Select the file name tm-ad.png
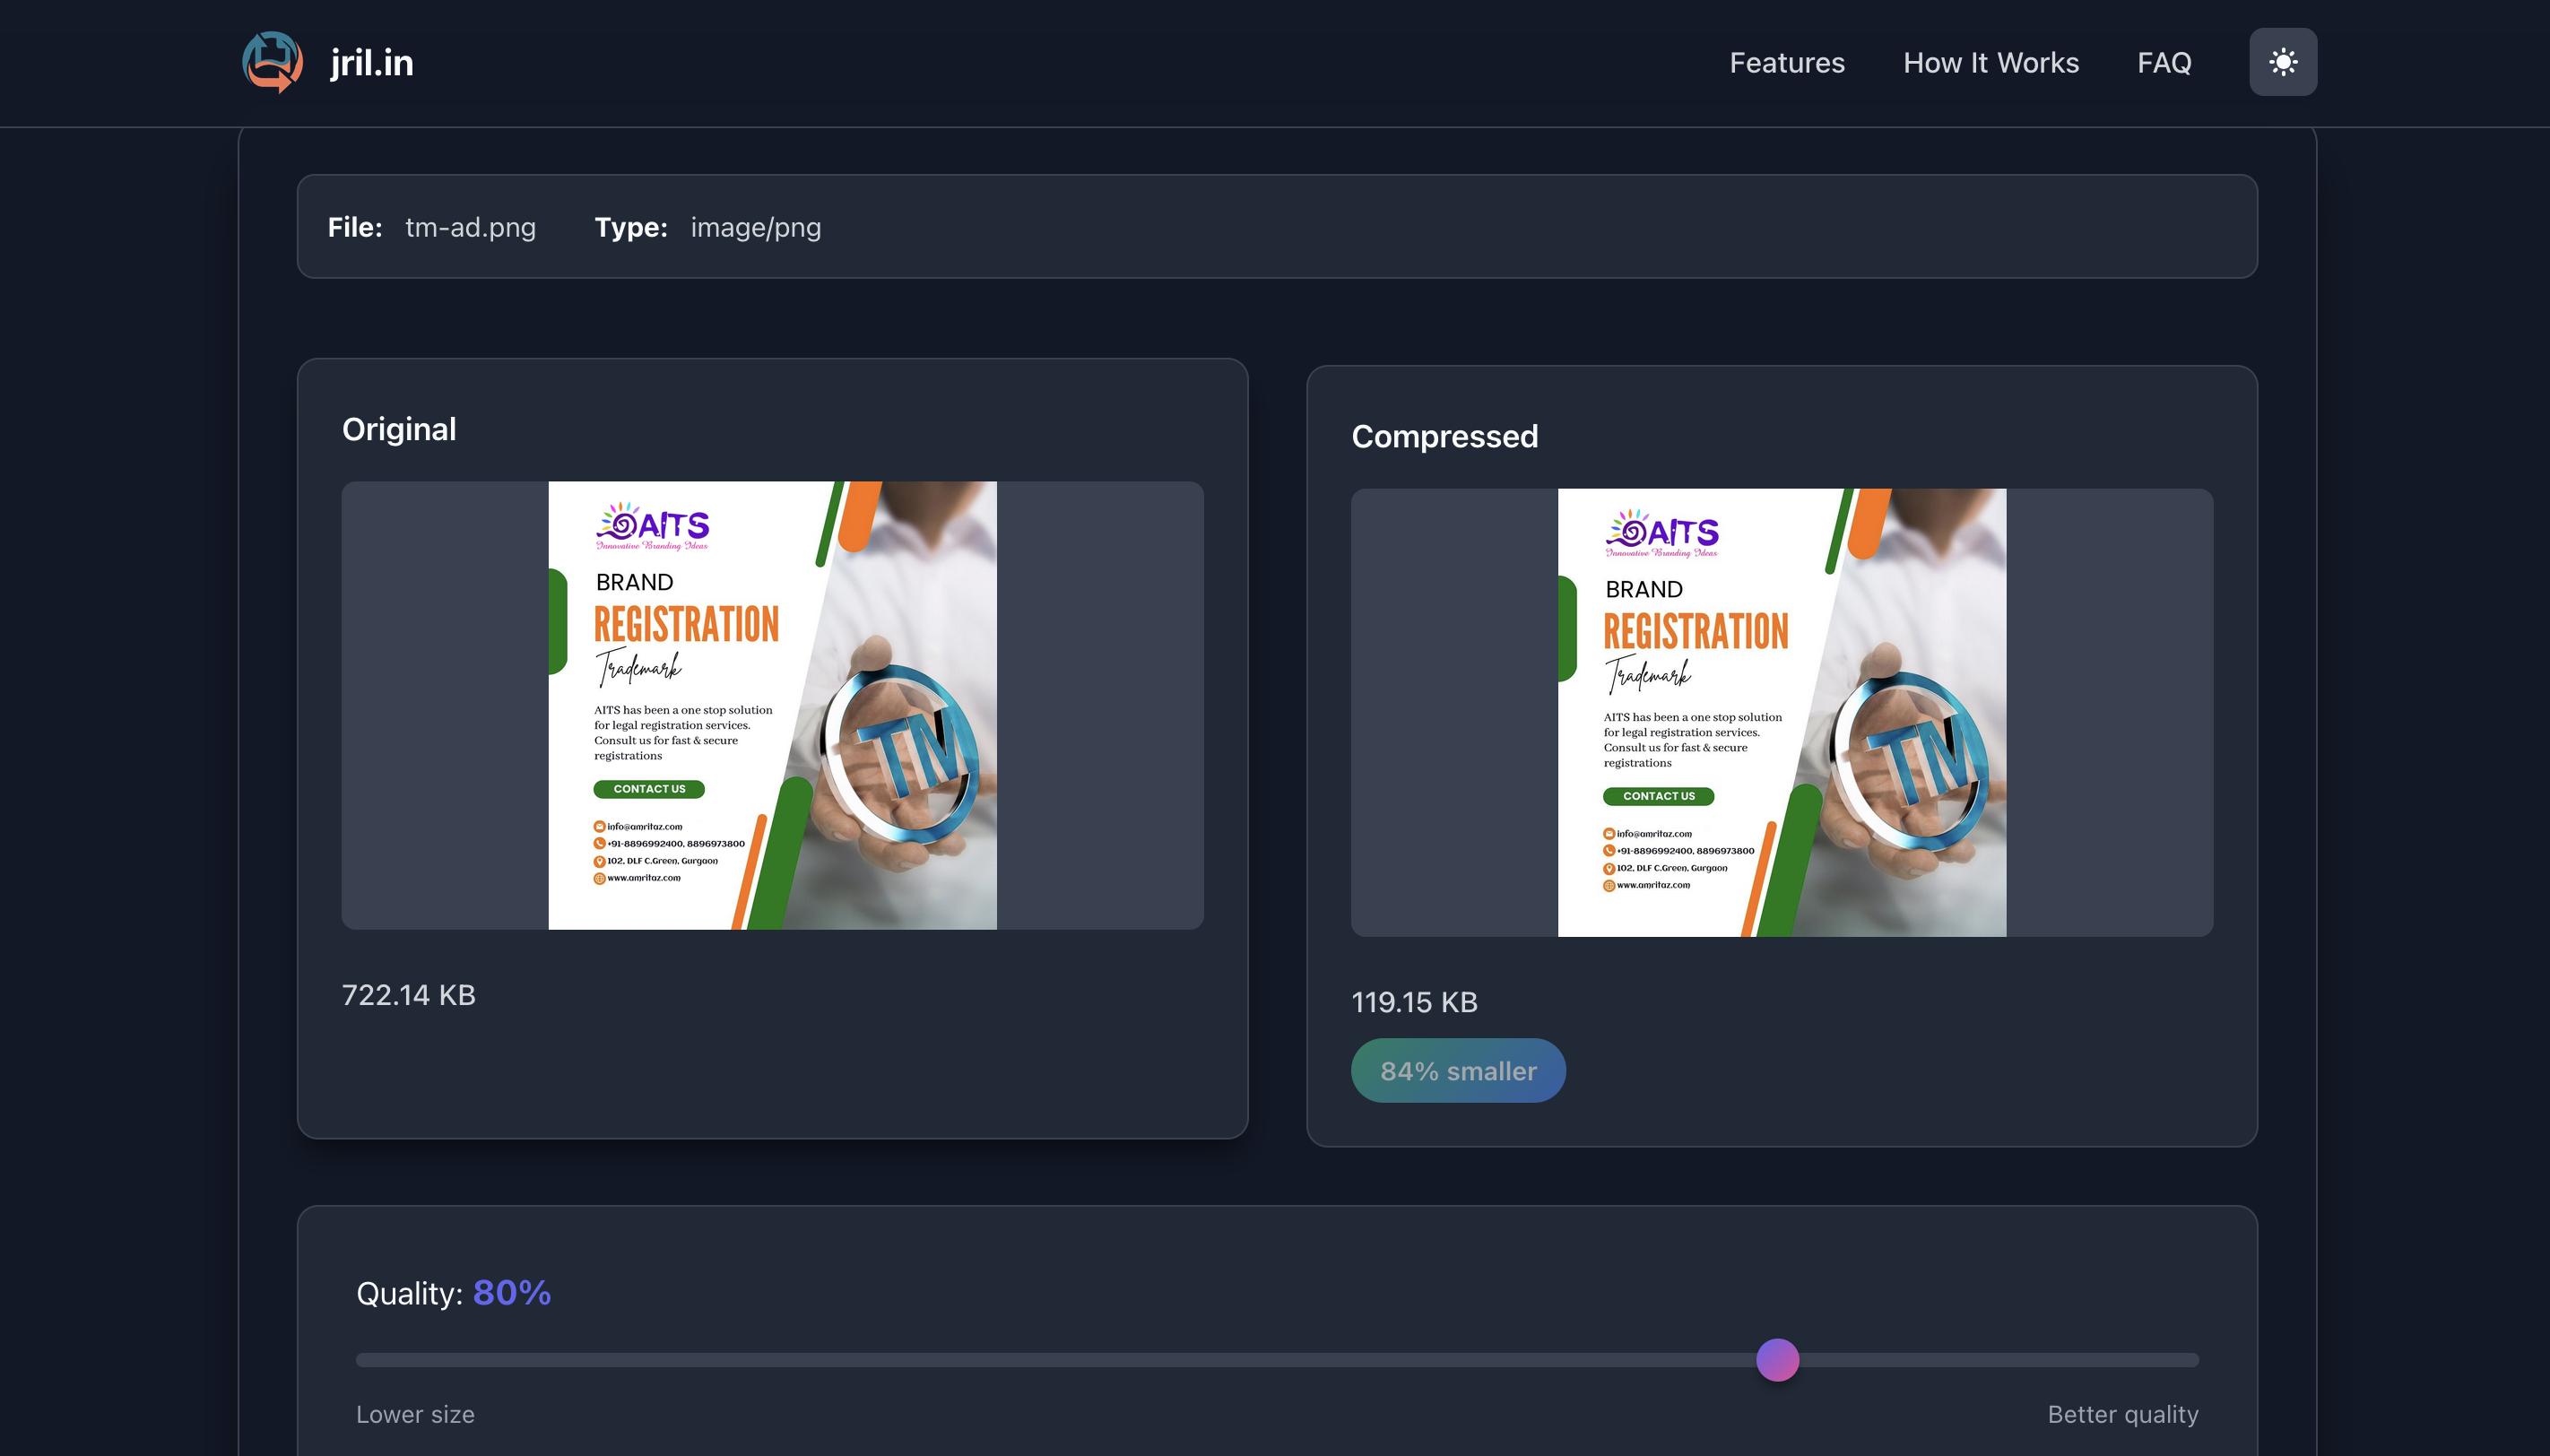This screenshot has height=1456, width=2550. click(x=470, y=227)
